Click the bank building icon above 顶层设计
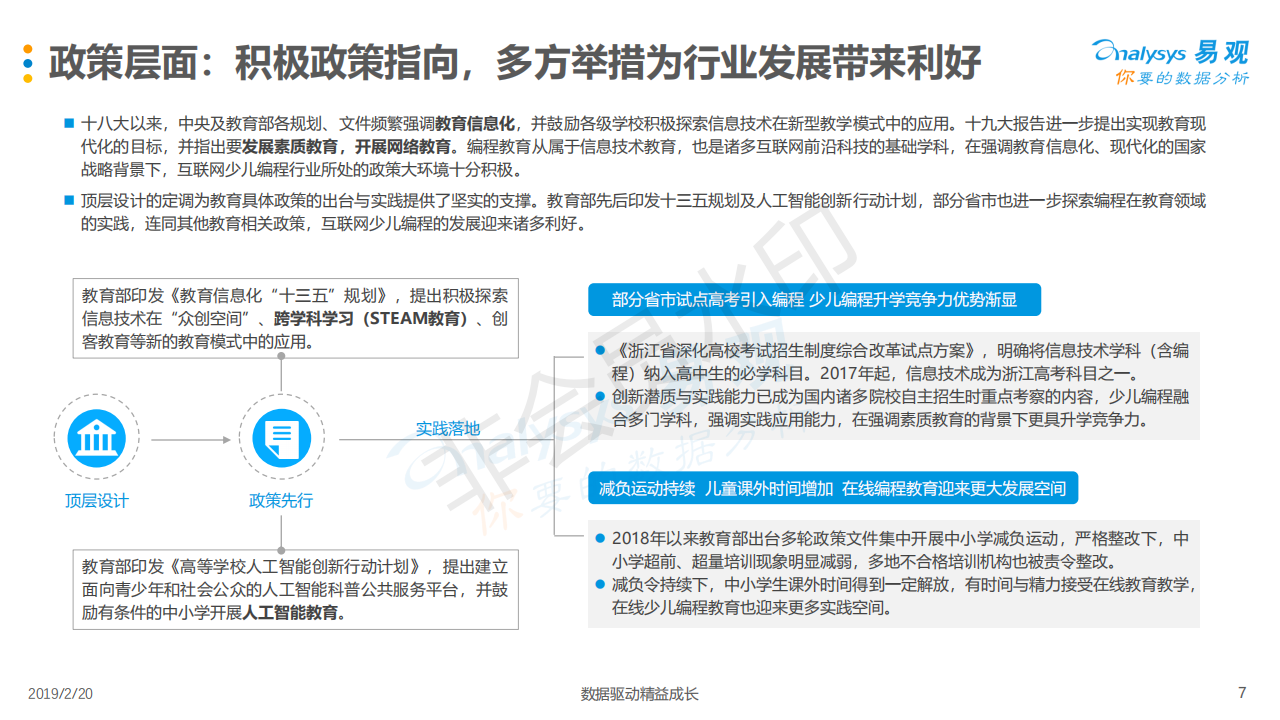This screenshot has width=1280, height=720. [x=96, y=439]
